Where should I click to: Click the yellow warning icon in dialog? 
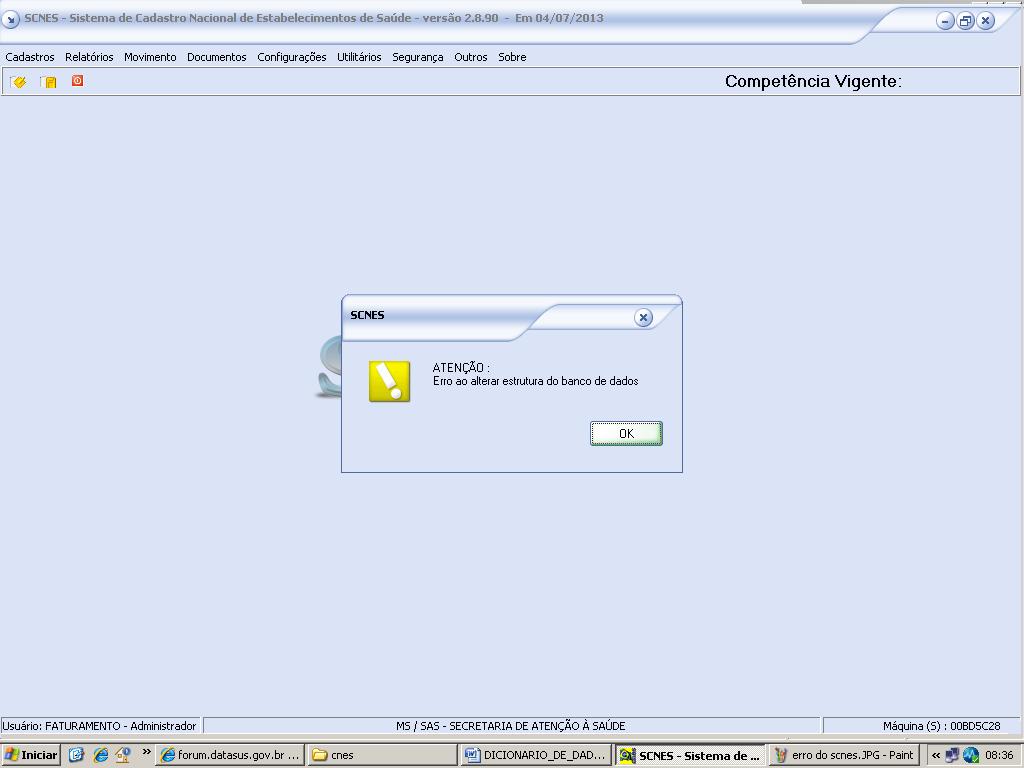point(389,381)
